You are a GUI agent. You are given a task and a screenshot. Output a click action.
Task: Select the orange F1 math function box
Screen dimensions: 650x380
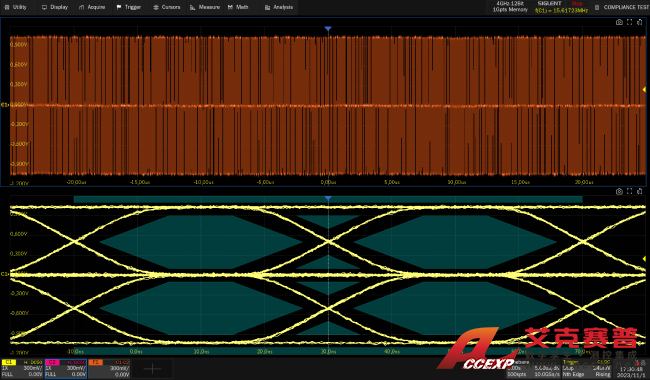109,368
